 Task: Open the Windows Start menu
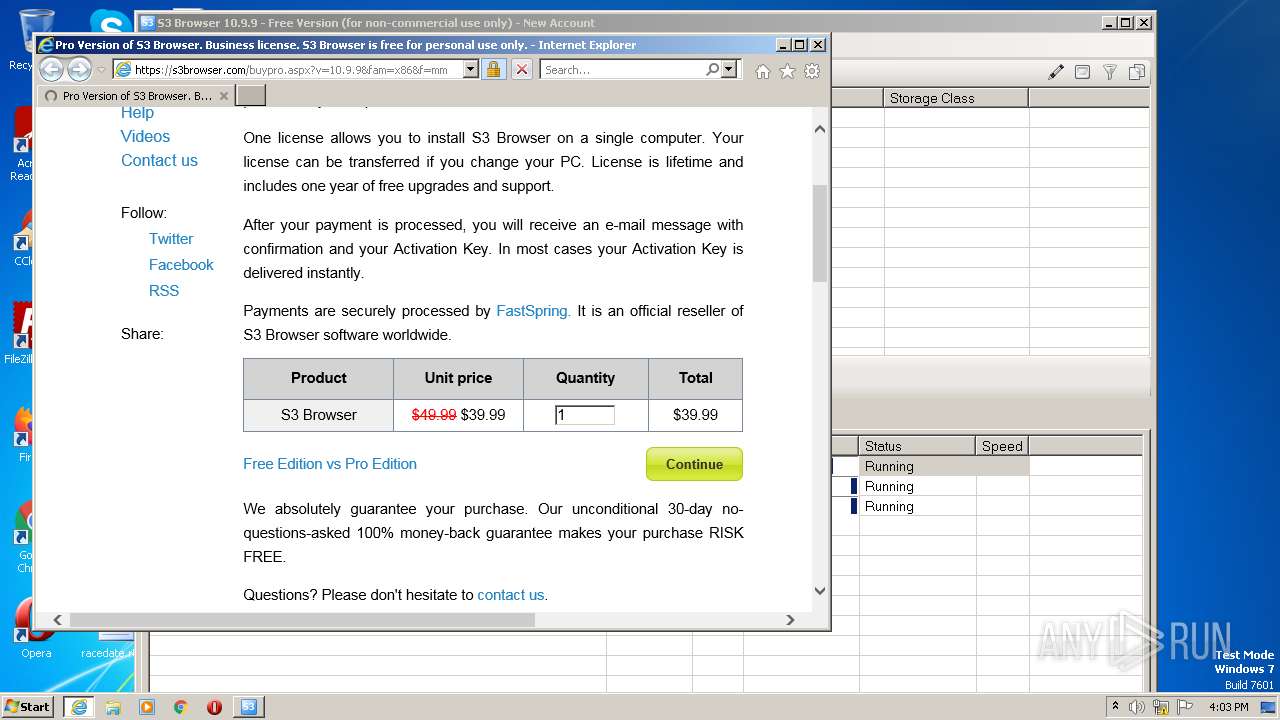click(x=28, y=706)
